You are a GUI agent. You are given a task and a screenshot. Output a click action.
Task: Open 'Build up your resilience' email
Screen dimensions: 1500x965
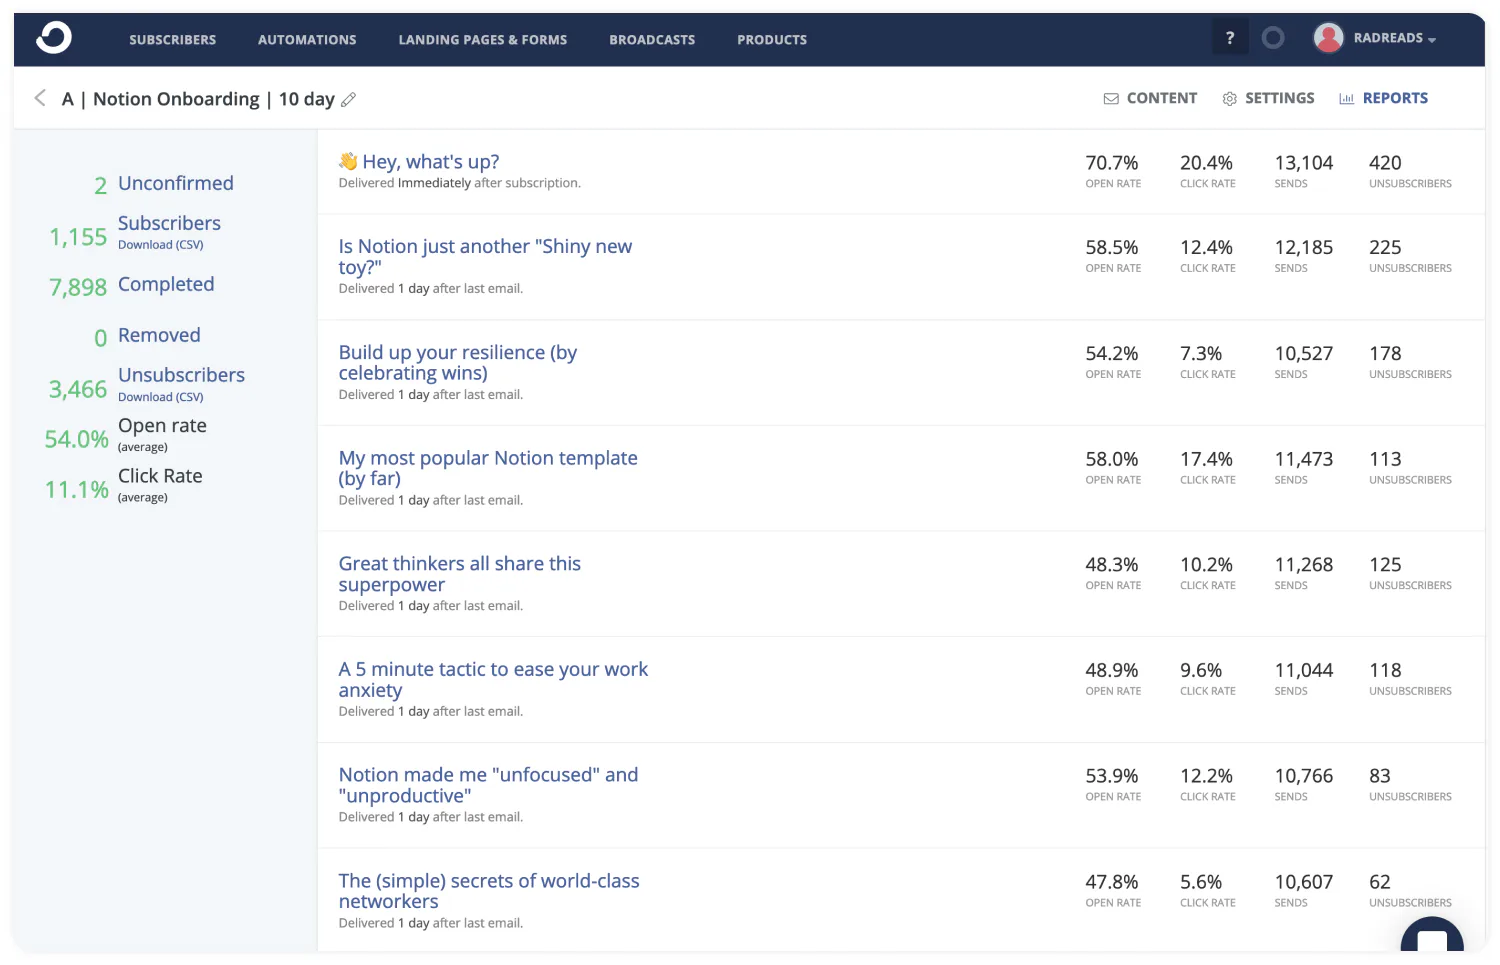[x=458, y=362]
